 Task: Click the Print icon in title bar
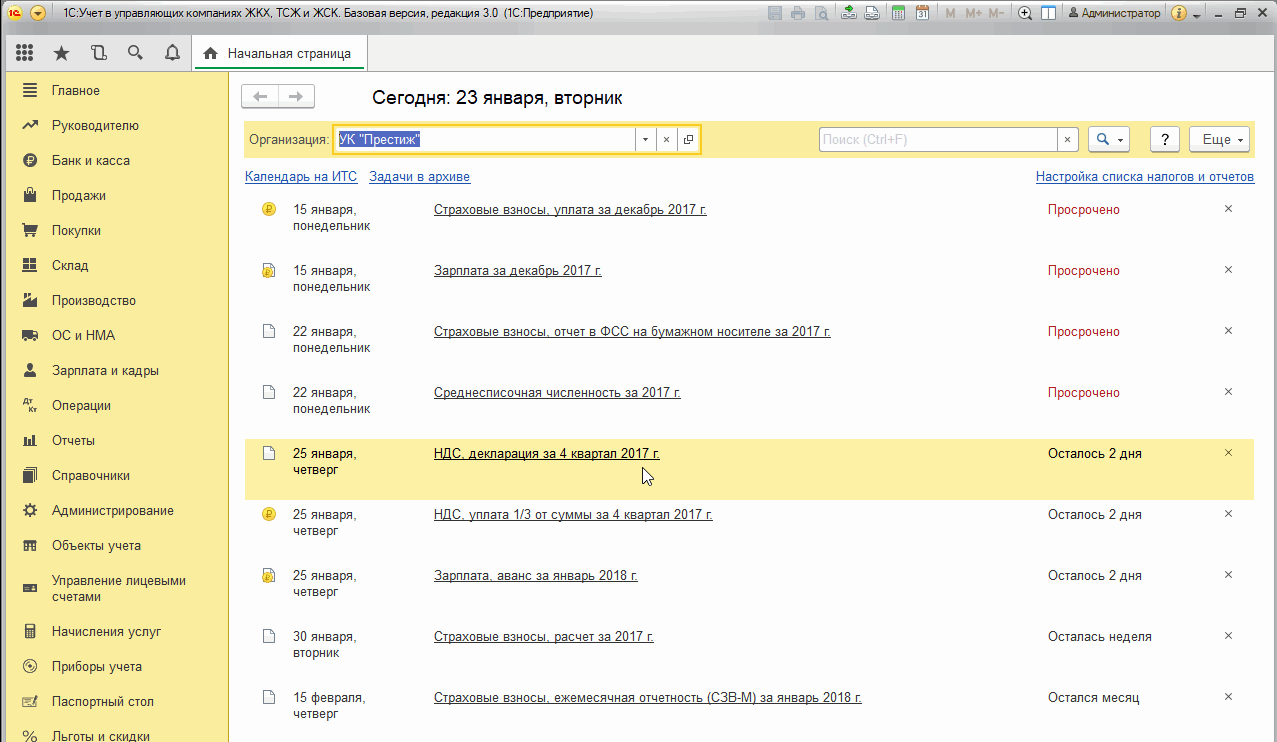pos(798,13)
